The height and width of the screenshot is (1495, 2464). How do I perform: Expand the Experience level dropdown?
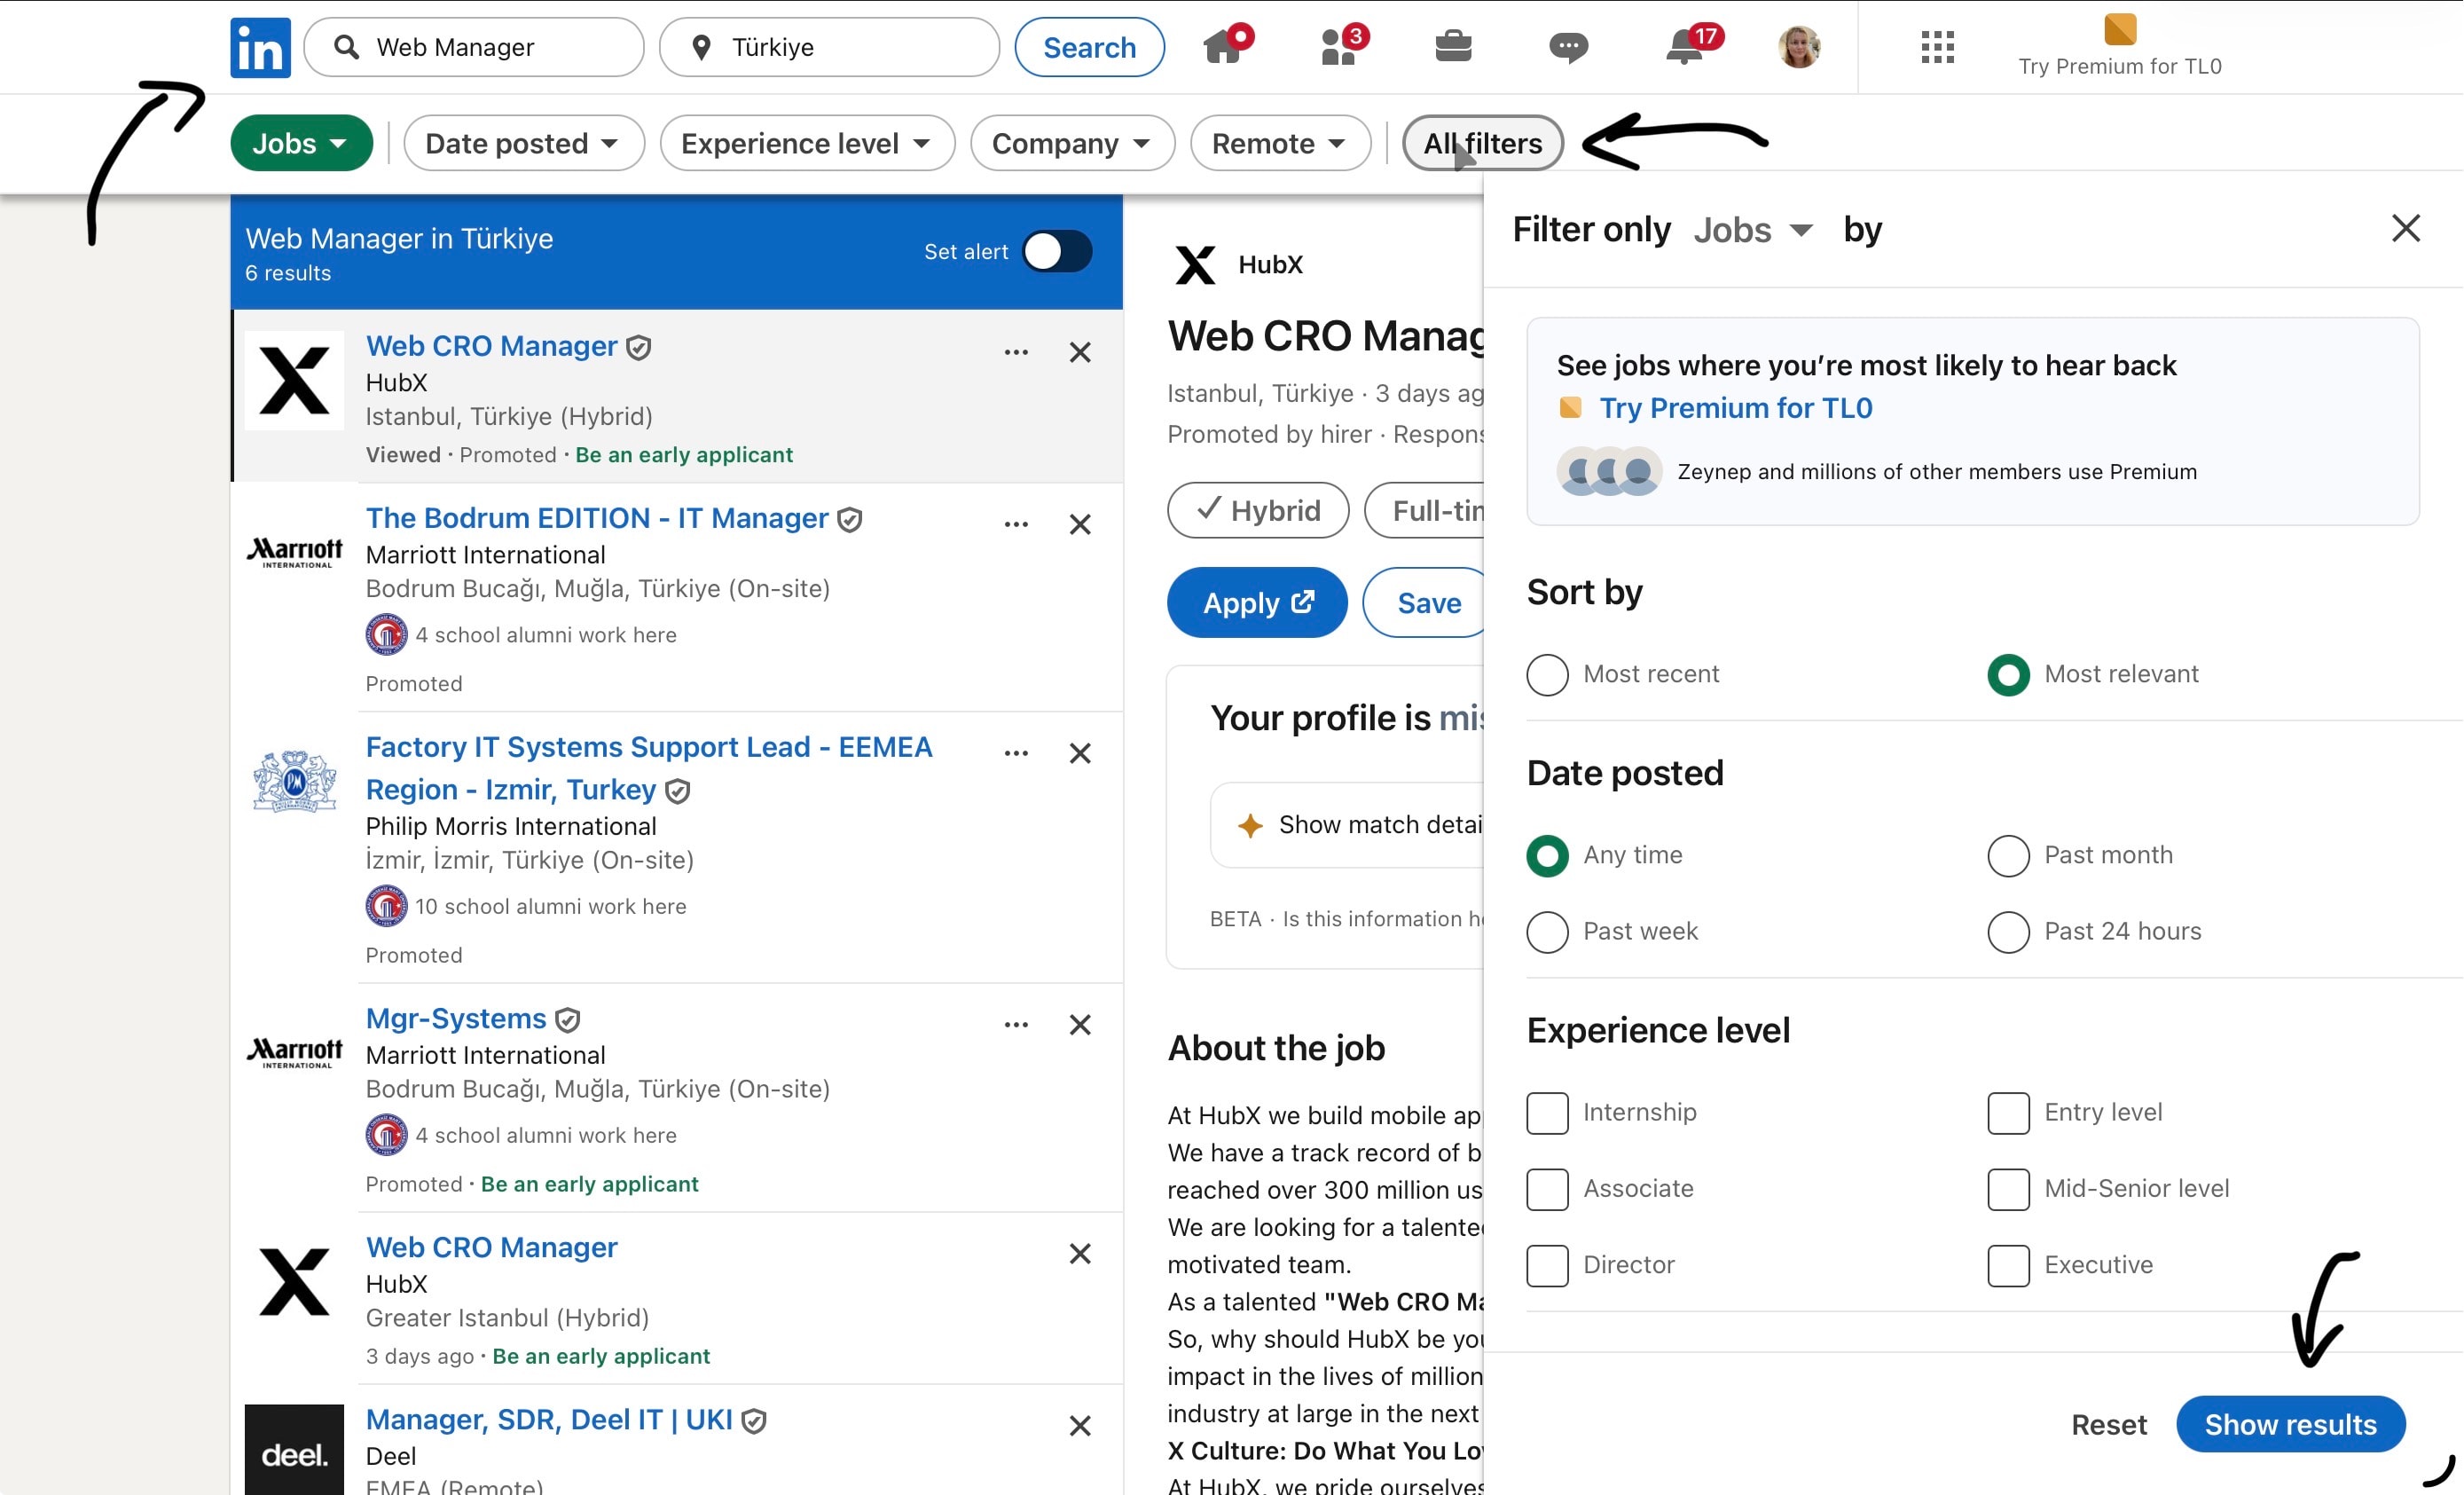pyautogui.click(x=806, y=143)
